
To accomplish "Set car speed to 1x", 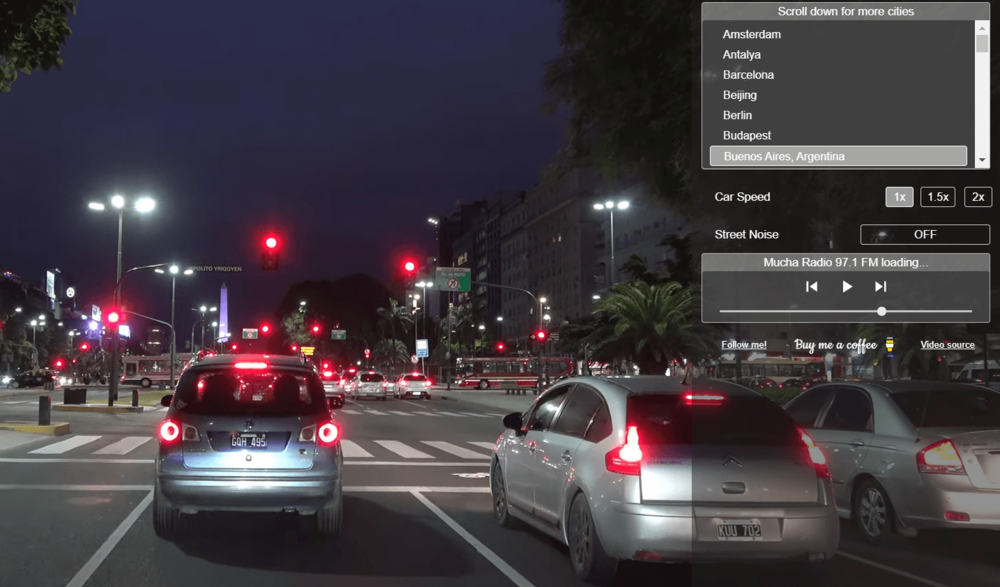I will point(899,197).
